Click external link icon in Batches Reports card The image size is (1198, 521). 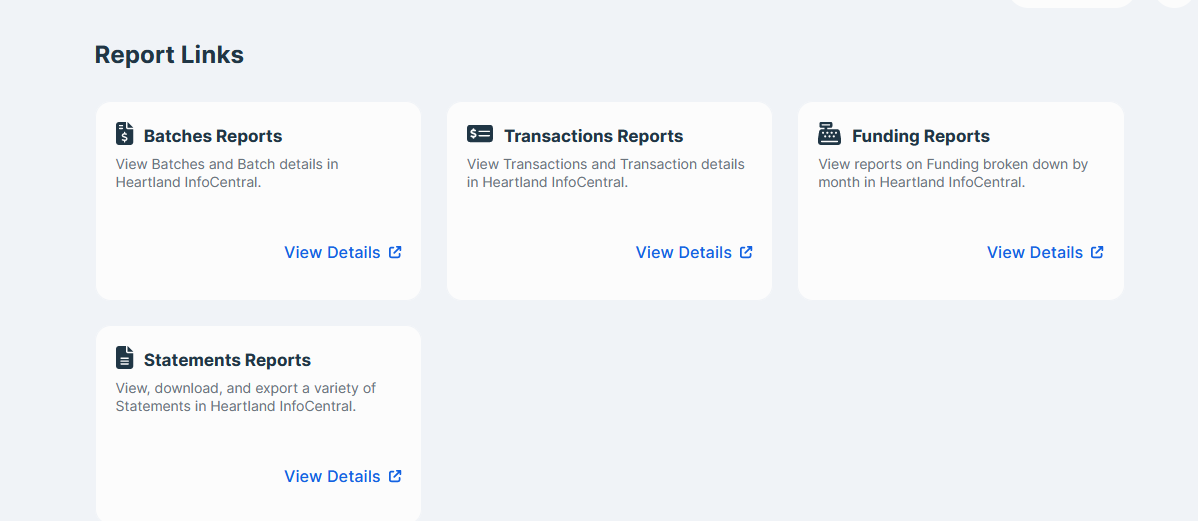pyautogui.click(x=395, y=252)
